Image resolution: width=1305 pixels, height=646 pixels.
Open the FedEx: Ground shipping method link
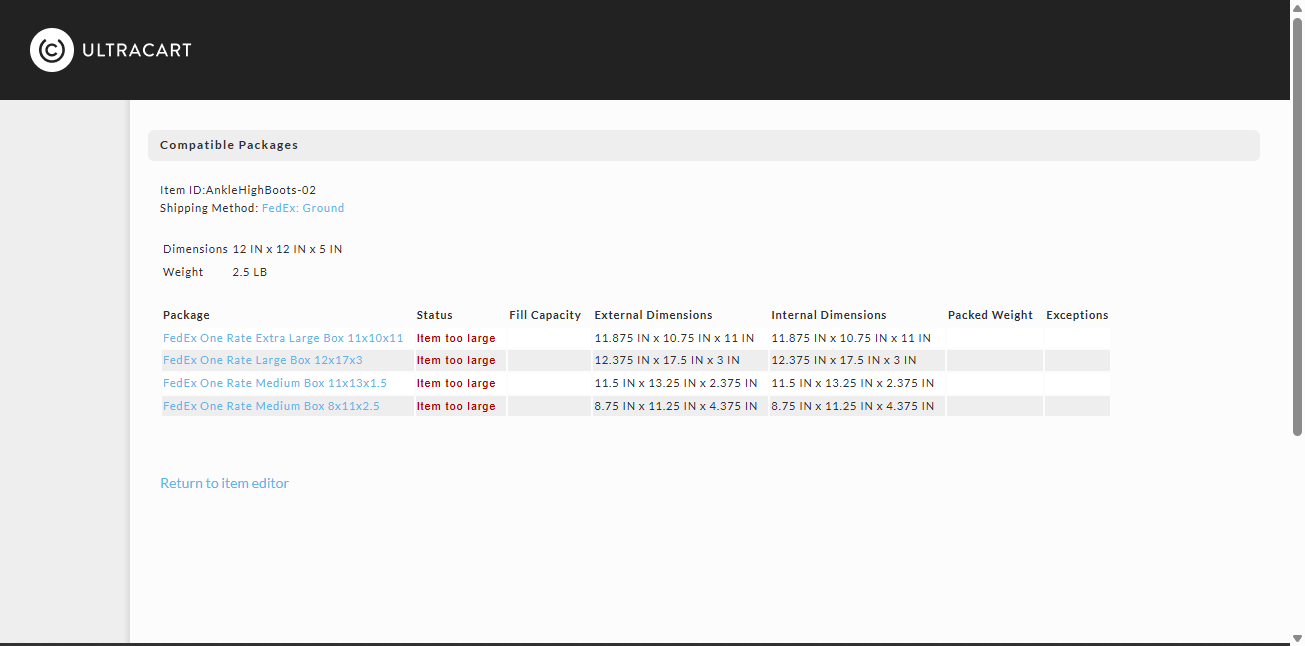pos(303,208)
